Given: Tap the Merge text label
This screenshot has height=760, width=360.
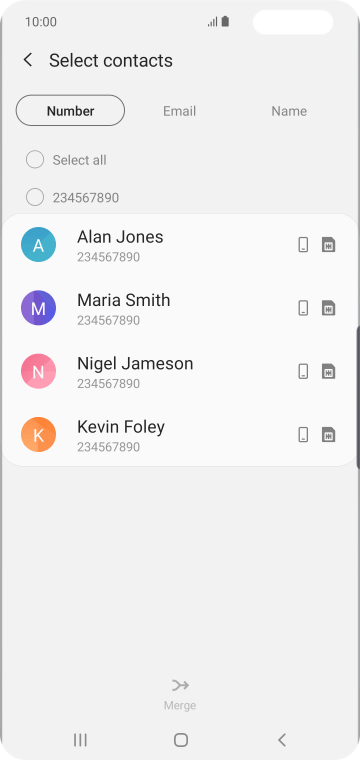Looking at the screenshot, I should pyautogui.click(x=180, y=705).
